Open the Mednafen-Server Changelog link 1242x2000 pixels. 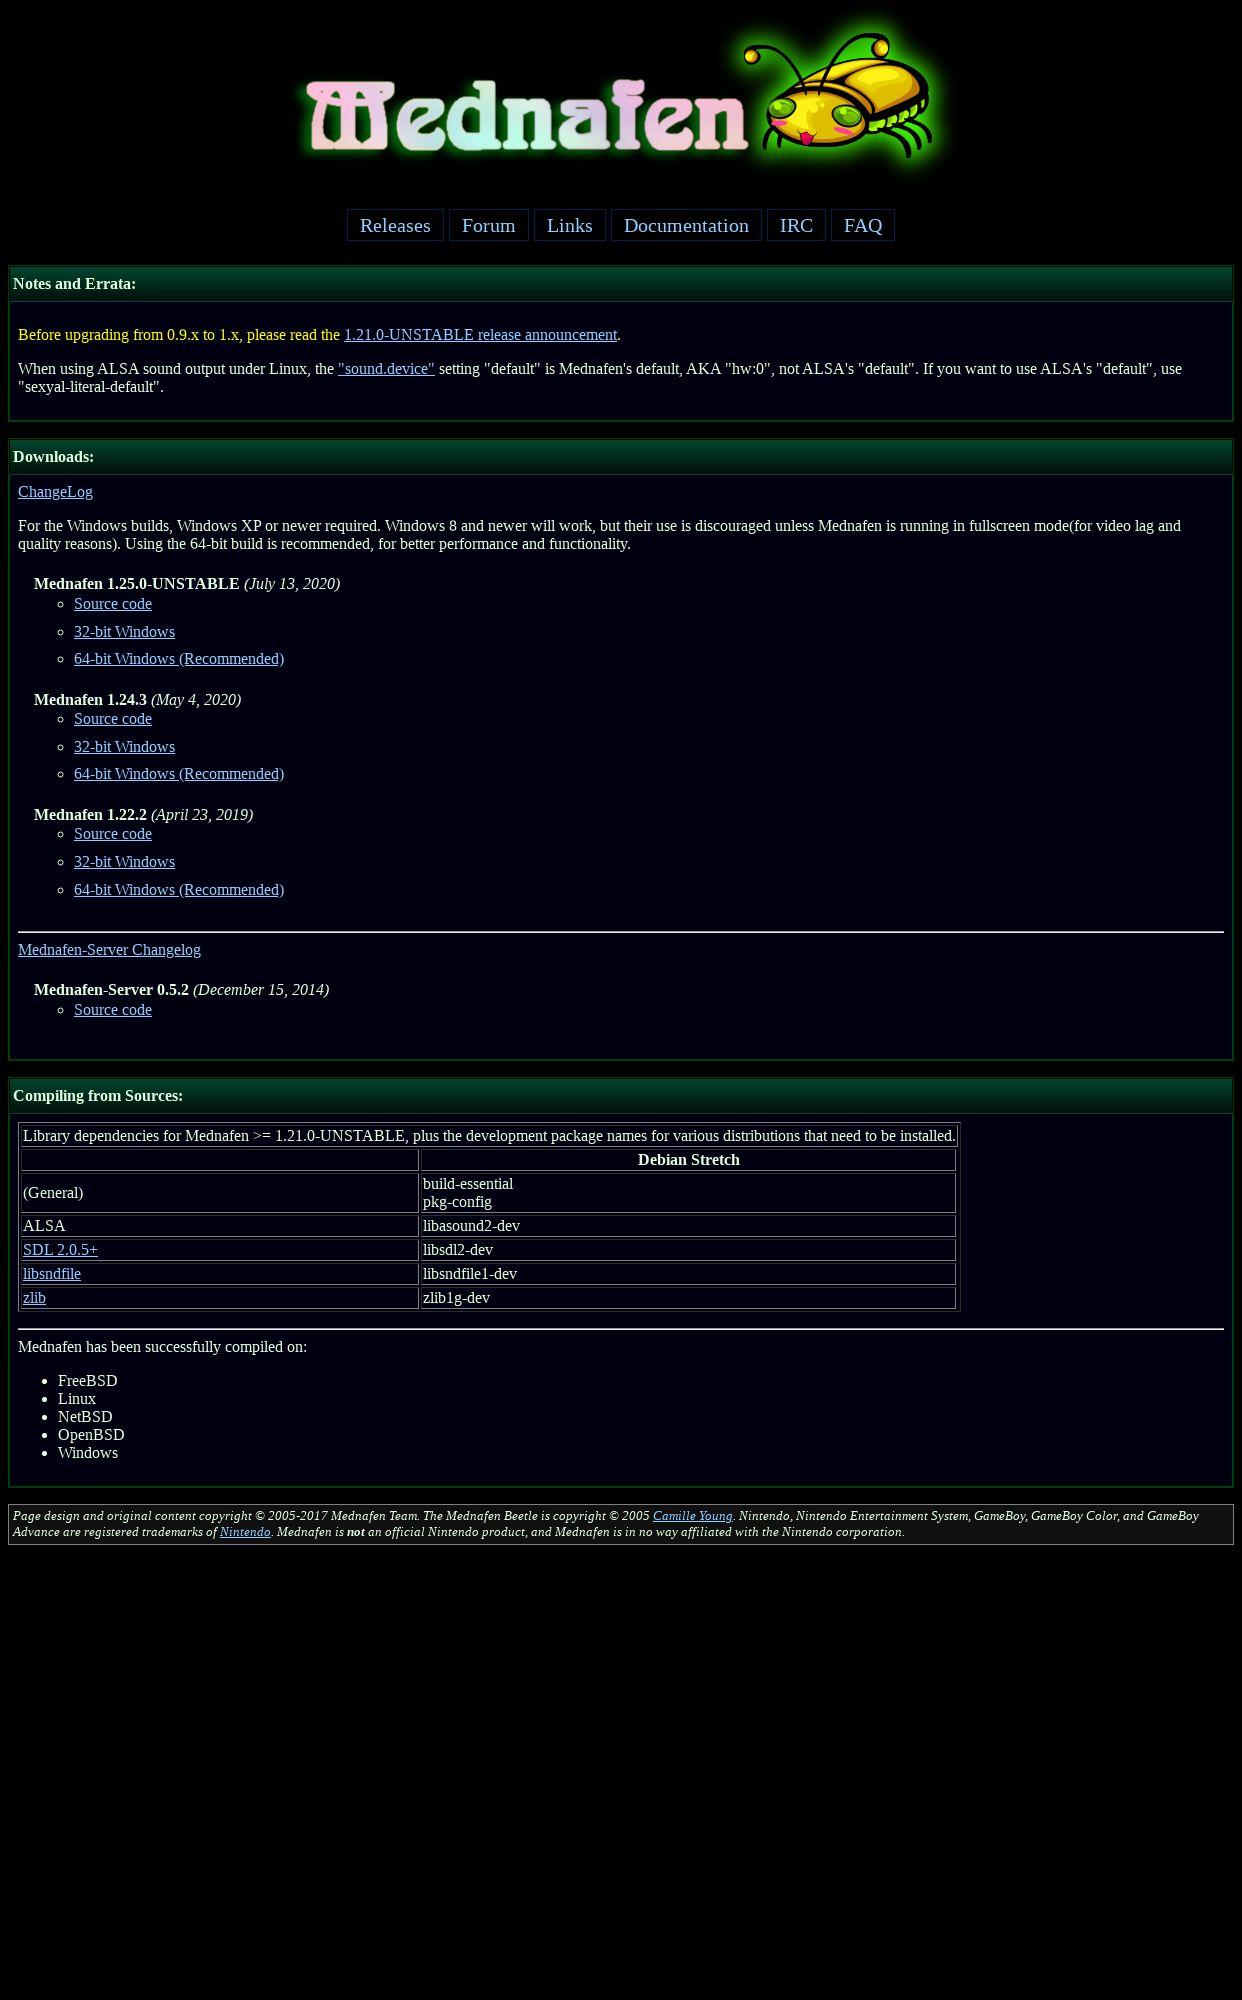tap(109, 950)
